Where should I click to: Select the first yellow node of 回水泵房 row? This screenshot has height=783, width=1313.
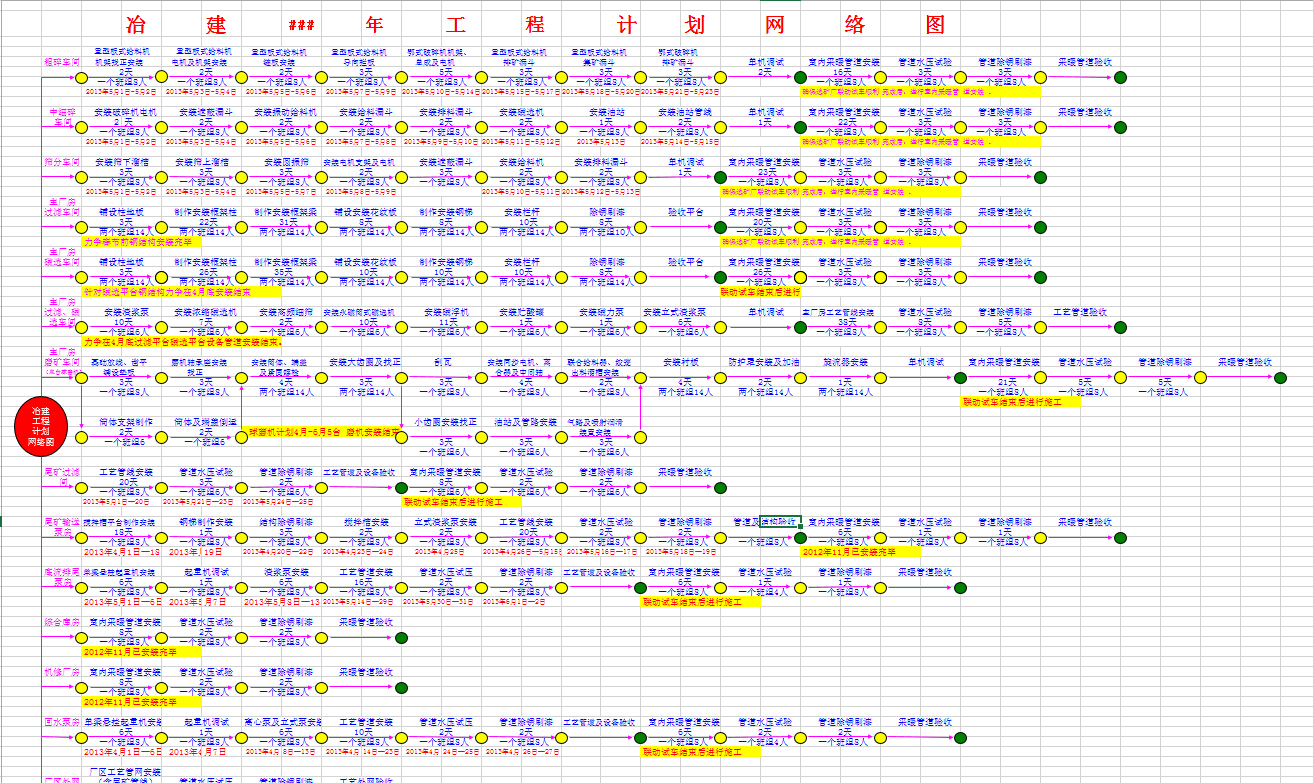(81, 737)
